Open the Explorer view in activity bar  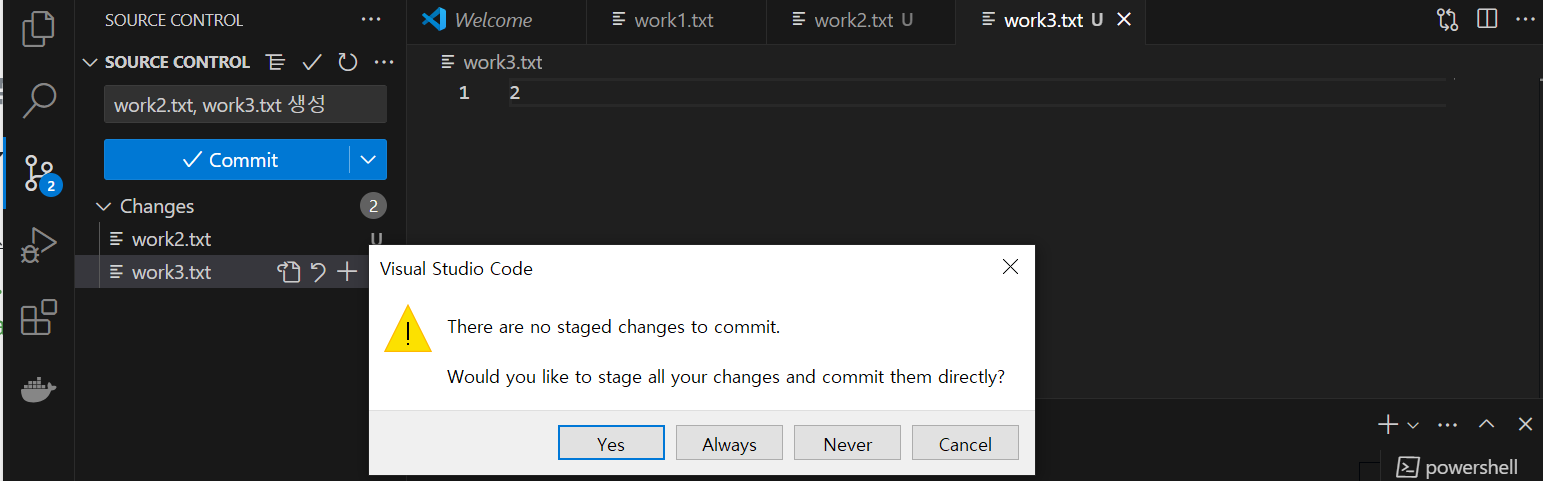click(x=38, y=27)
